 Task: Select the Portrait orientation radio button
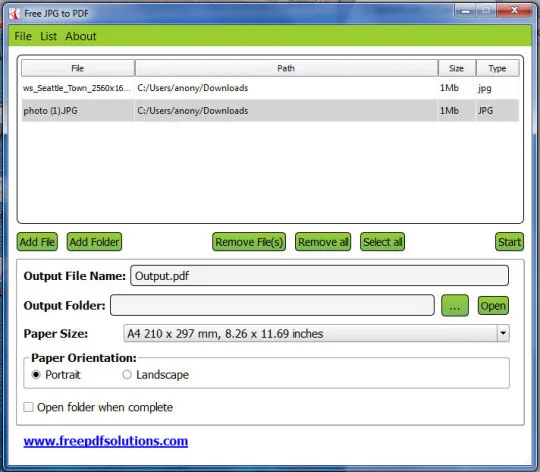pyautogui.click(x=36, y=375)
